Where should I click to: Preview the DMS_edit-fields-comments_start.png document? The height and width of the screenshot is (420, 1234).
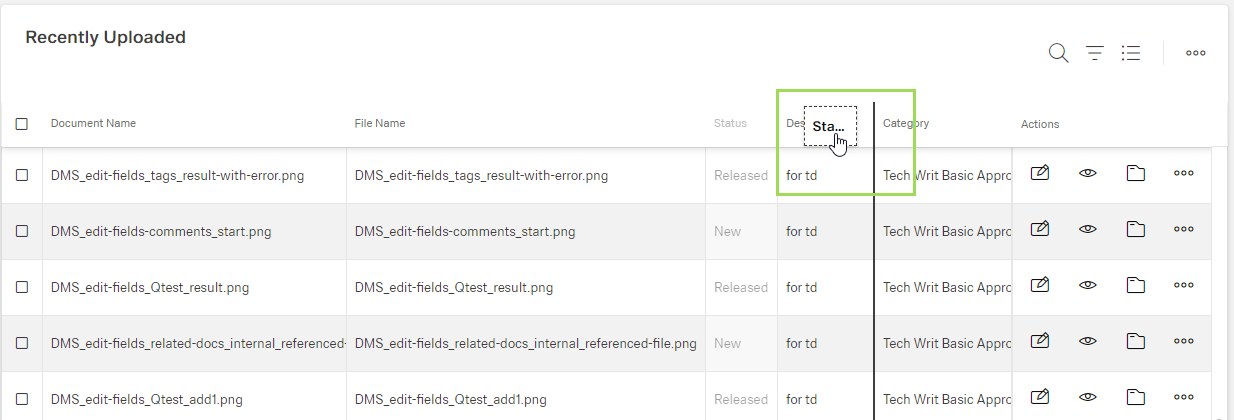point(1088,230)
